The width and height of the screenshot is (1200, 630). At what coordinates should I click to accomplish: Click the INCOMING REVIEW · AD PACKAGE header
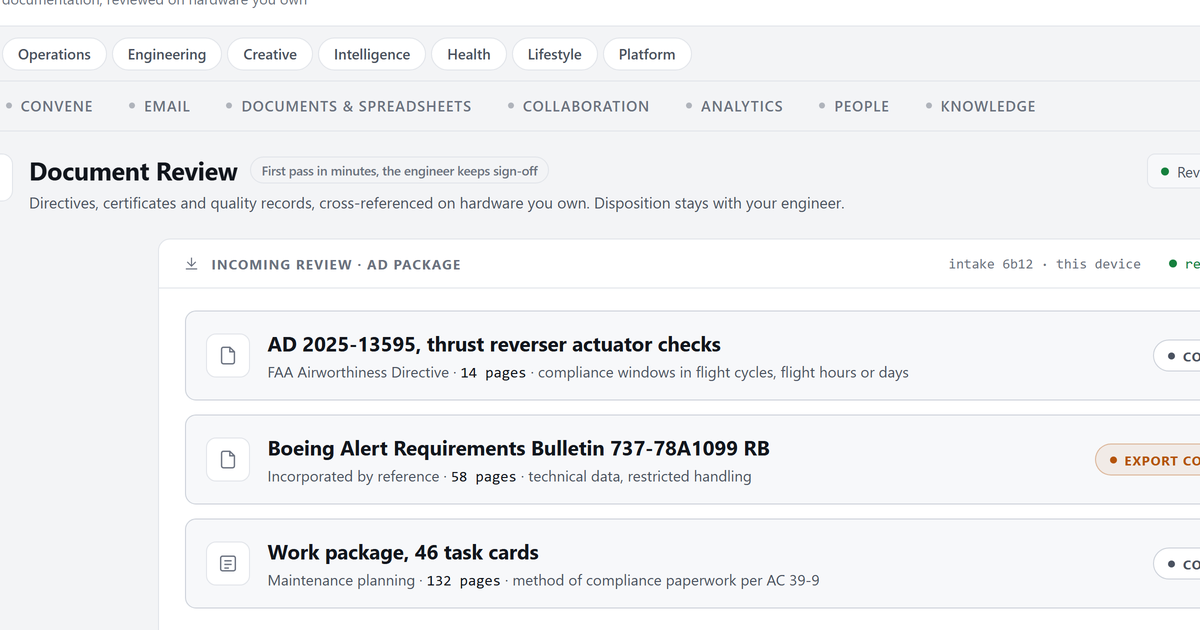[x=336, y=265]
